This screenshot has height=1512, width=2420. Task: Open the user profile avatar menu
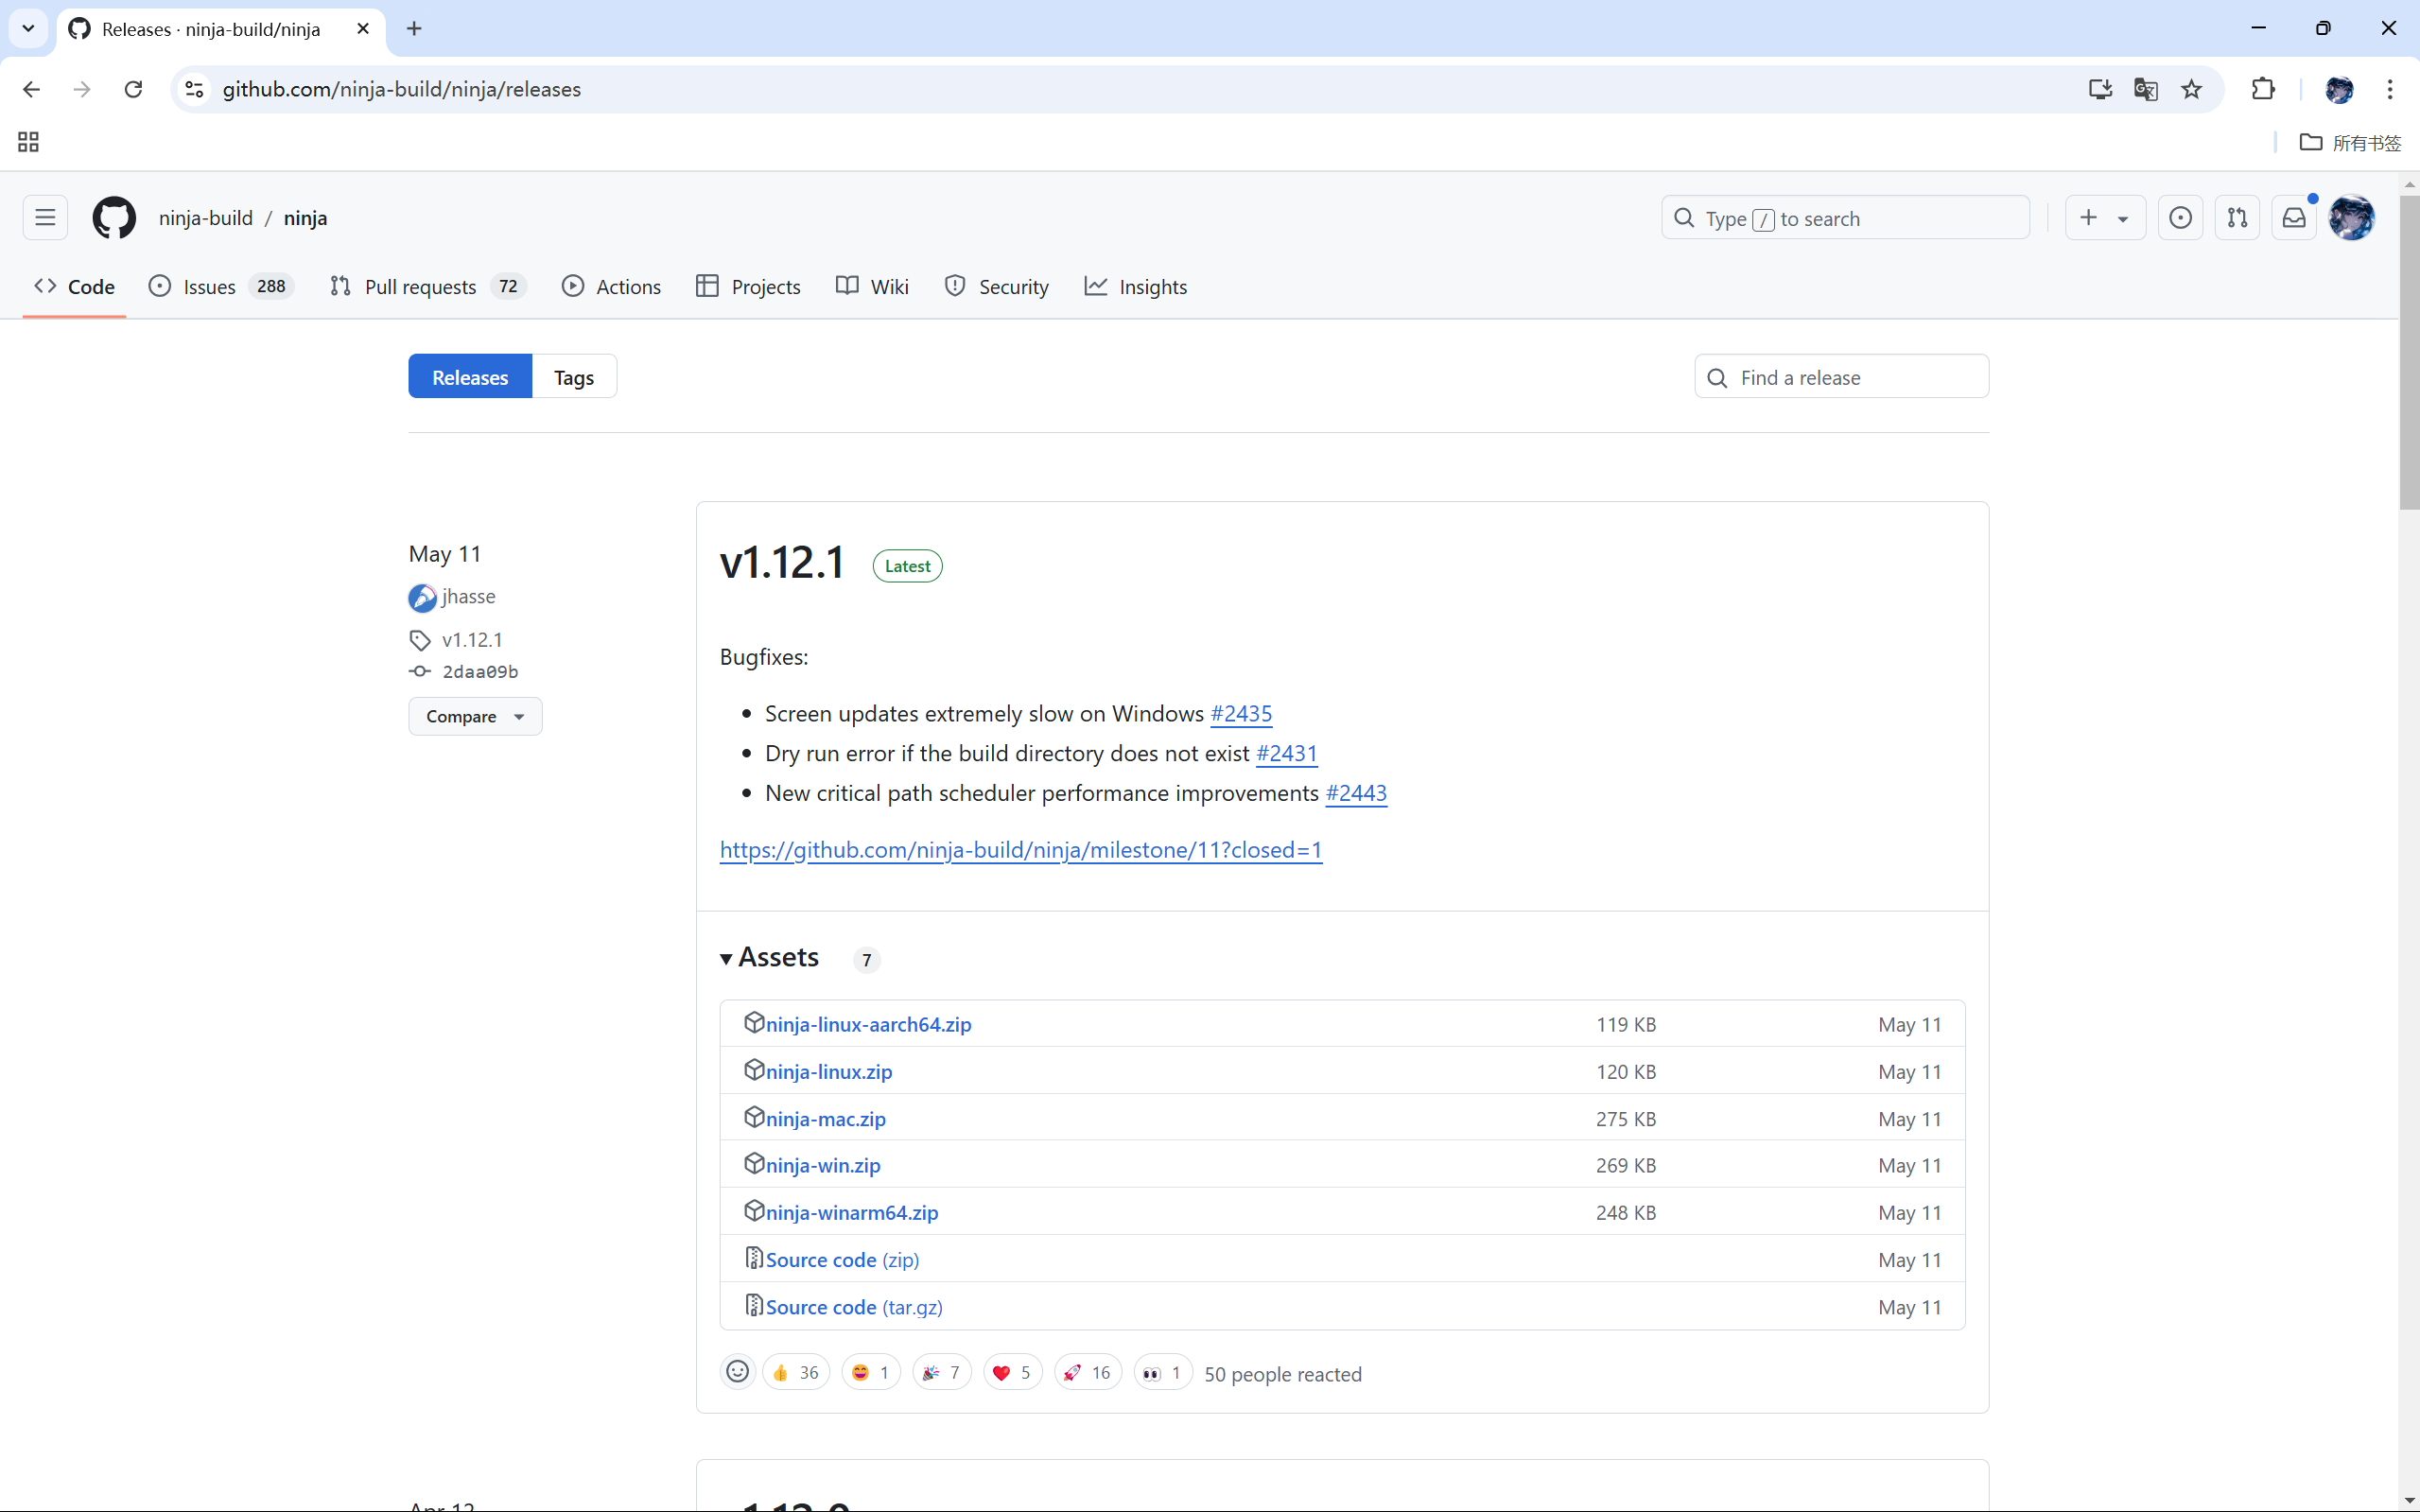(x=2351, y=218)
